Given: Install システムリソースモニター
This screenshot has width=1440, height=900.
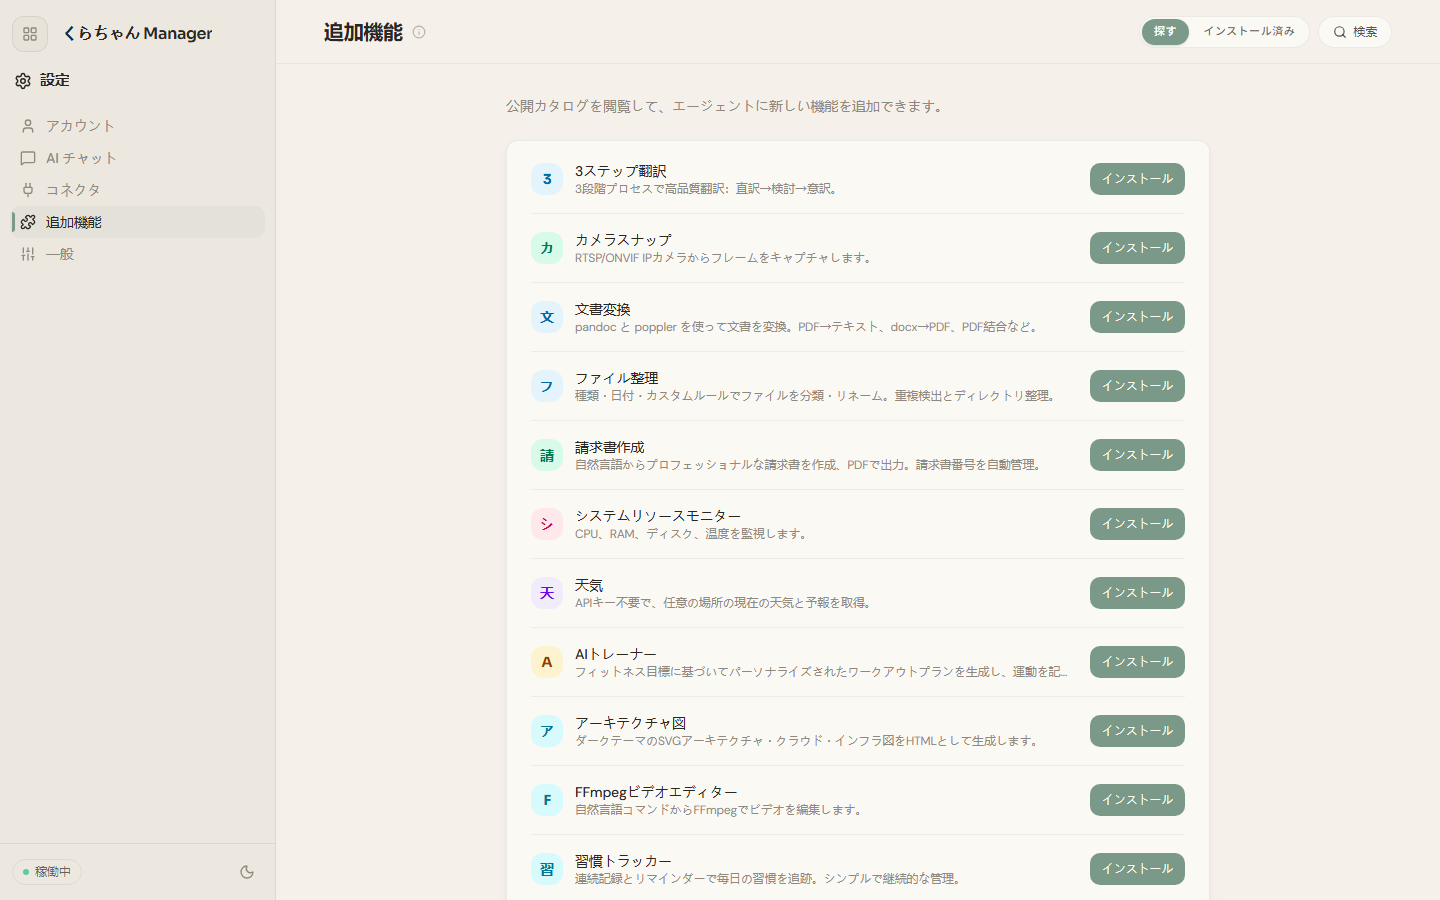Looking at the screenshot, I should [x=1137, y=524].
